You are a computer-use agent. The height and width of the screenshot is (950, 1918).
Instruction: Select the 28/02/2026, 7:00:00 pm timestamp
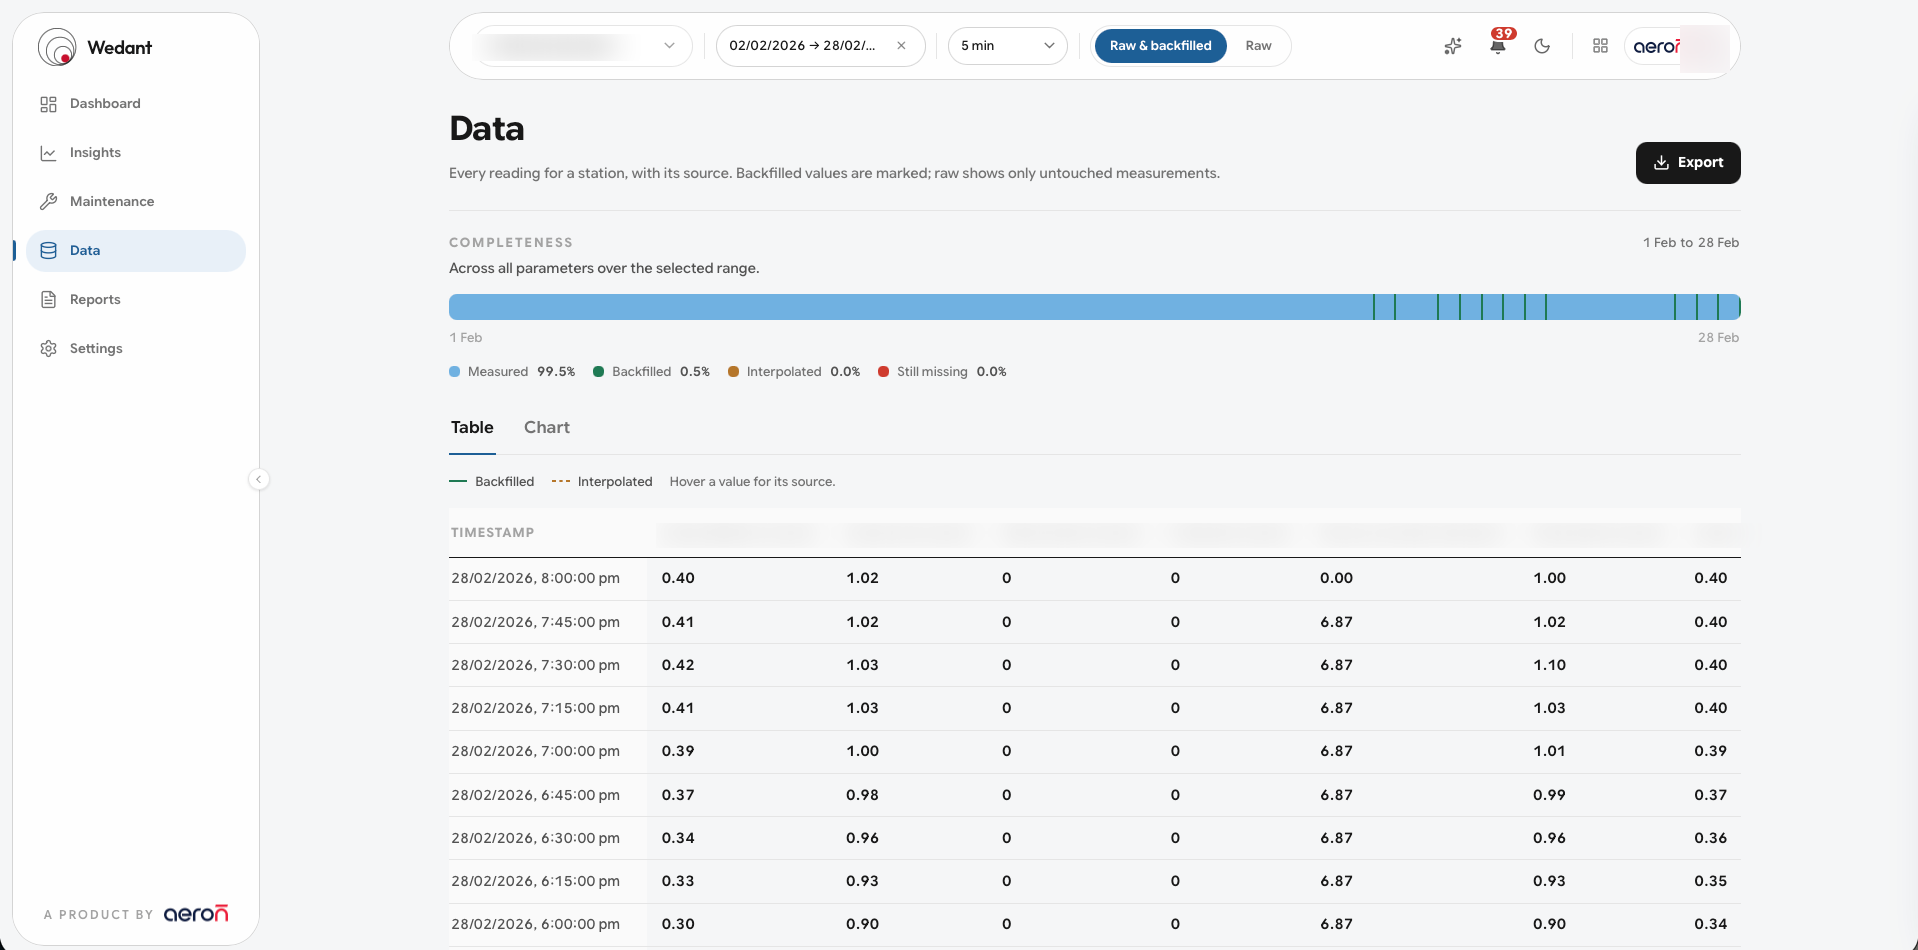[x=535, y=751]
